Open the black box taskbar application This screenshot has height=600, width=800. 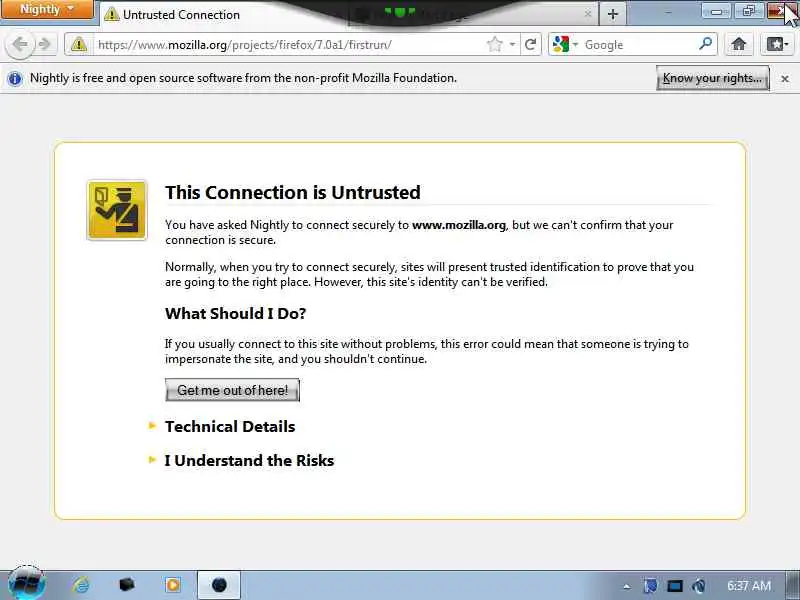coord(126,585)
